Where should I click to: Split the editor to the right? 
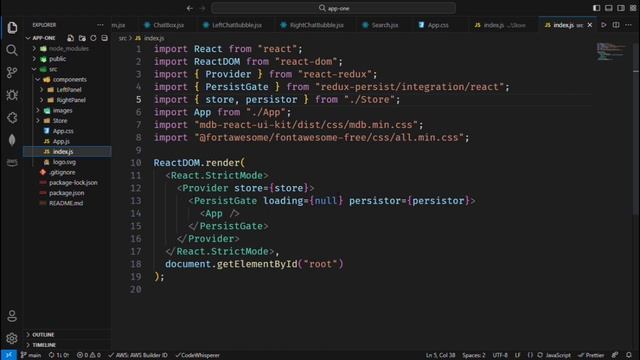pyautogui.click(x=616, y=25)
